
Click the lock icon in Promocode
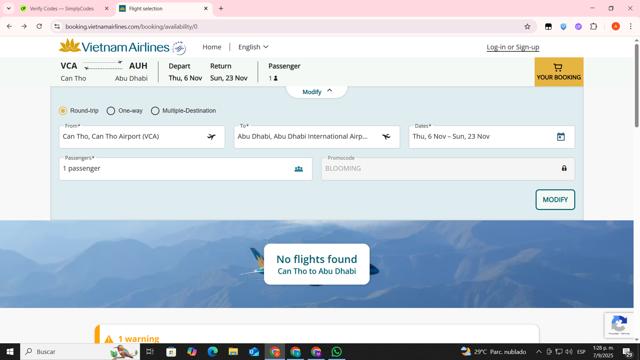click(x=564, y=168)
